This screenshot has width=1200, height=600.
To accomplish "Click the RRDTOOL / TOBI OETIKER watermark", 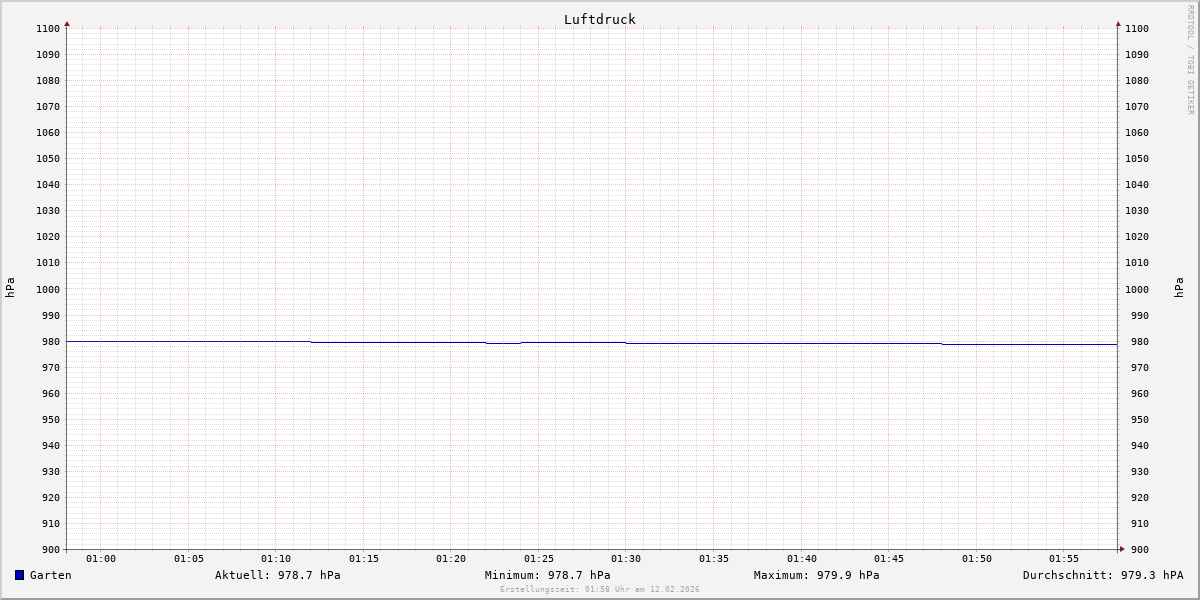I will (x=1190, y=60).
